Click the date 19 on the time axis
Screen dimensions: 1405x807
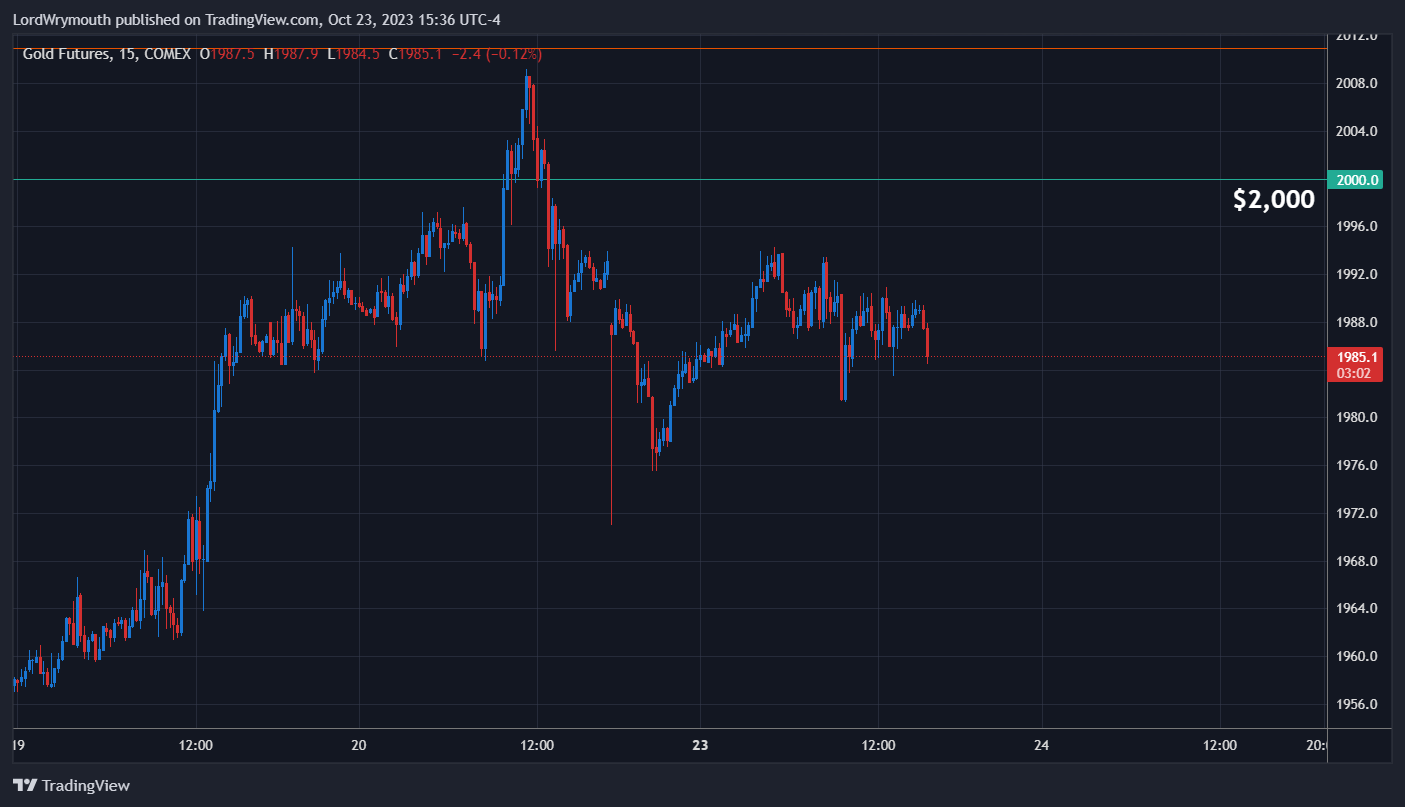point(18,745)
